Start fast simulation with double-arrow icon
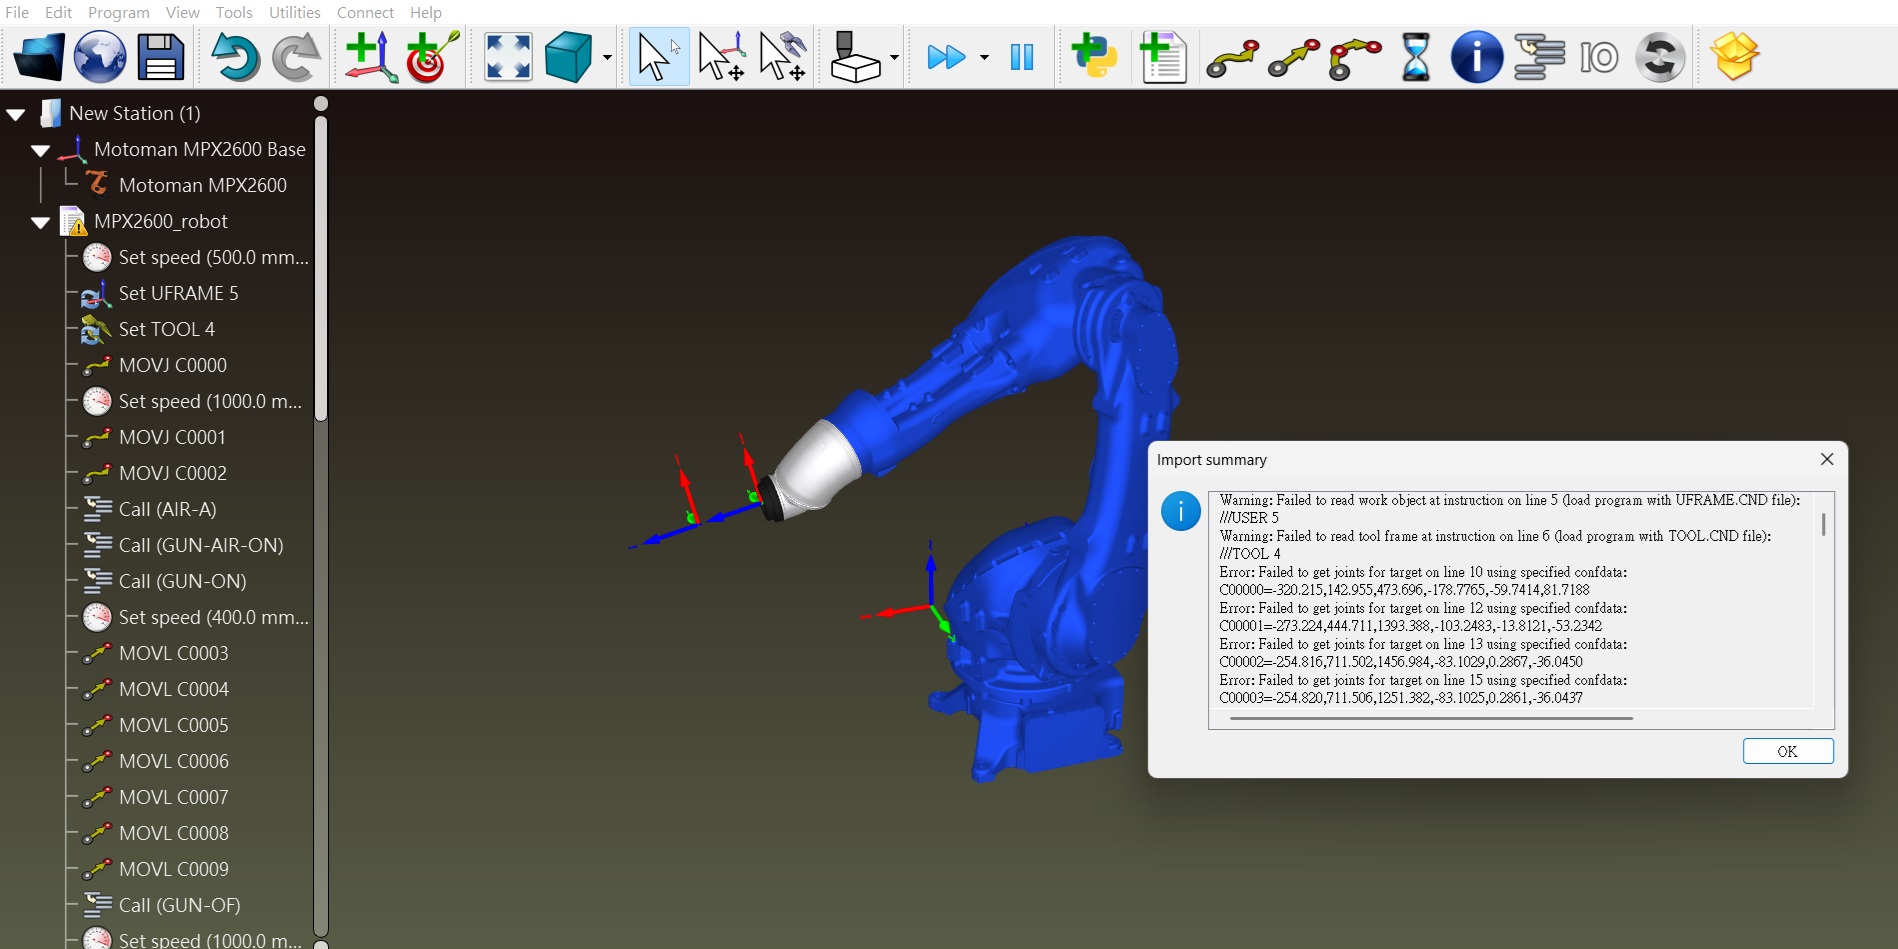Viewport: 1898px width, 949px height. 946,57
